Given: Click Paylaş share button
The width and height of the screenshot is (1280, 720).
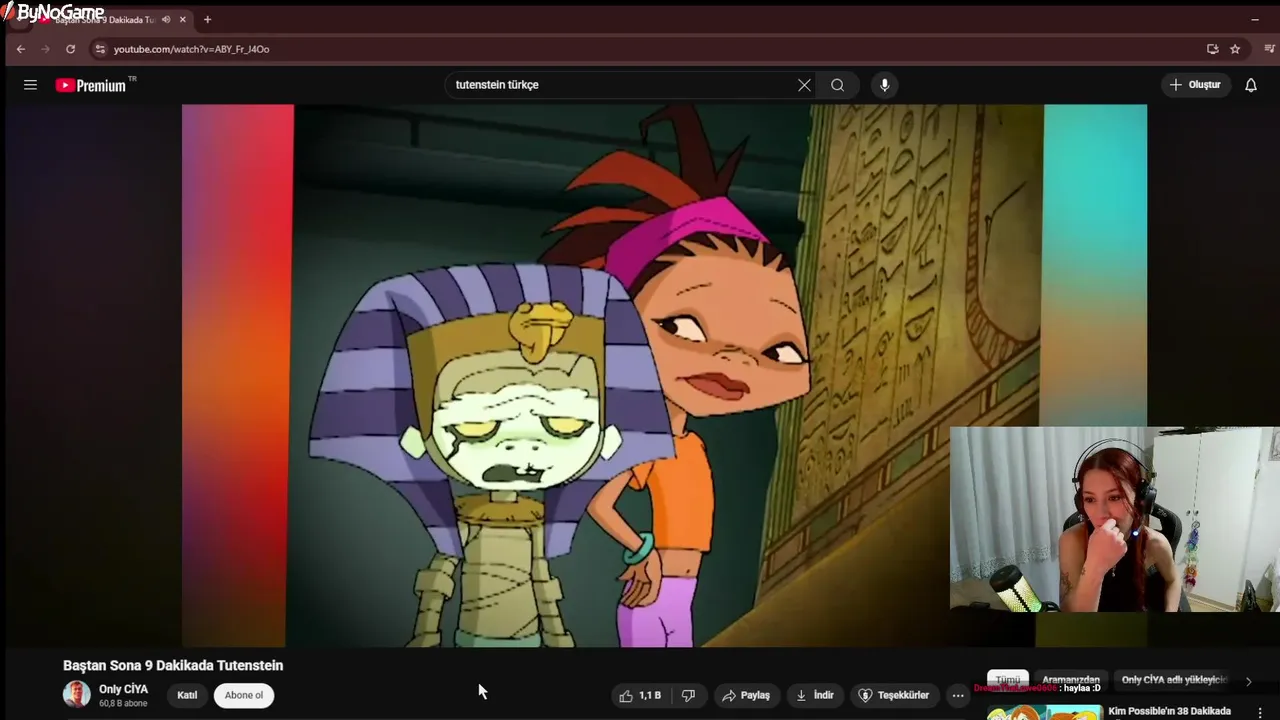Looking at the screenshot, I should coord(746,695).
